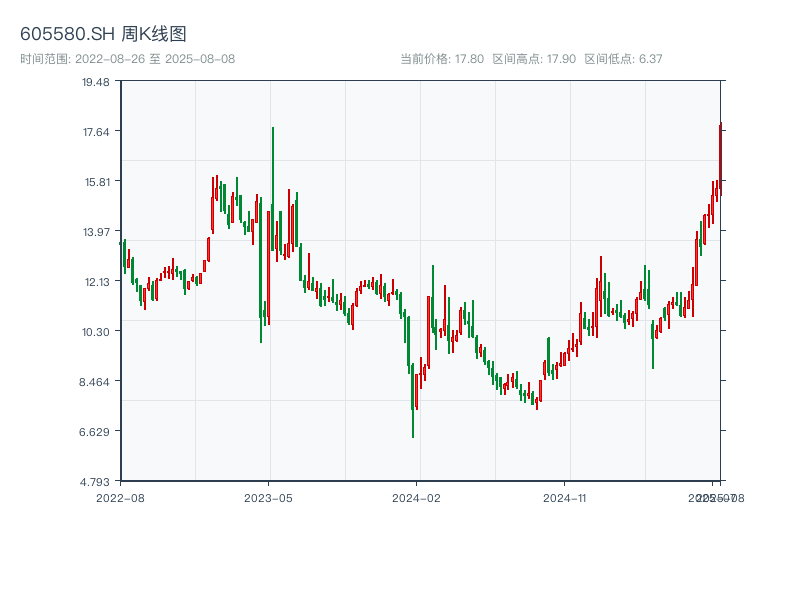Click the 当前价格: 17.80 label
The width and height of the screenshot is (800, 600).
click(442, 59)
